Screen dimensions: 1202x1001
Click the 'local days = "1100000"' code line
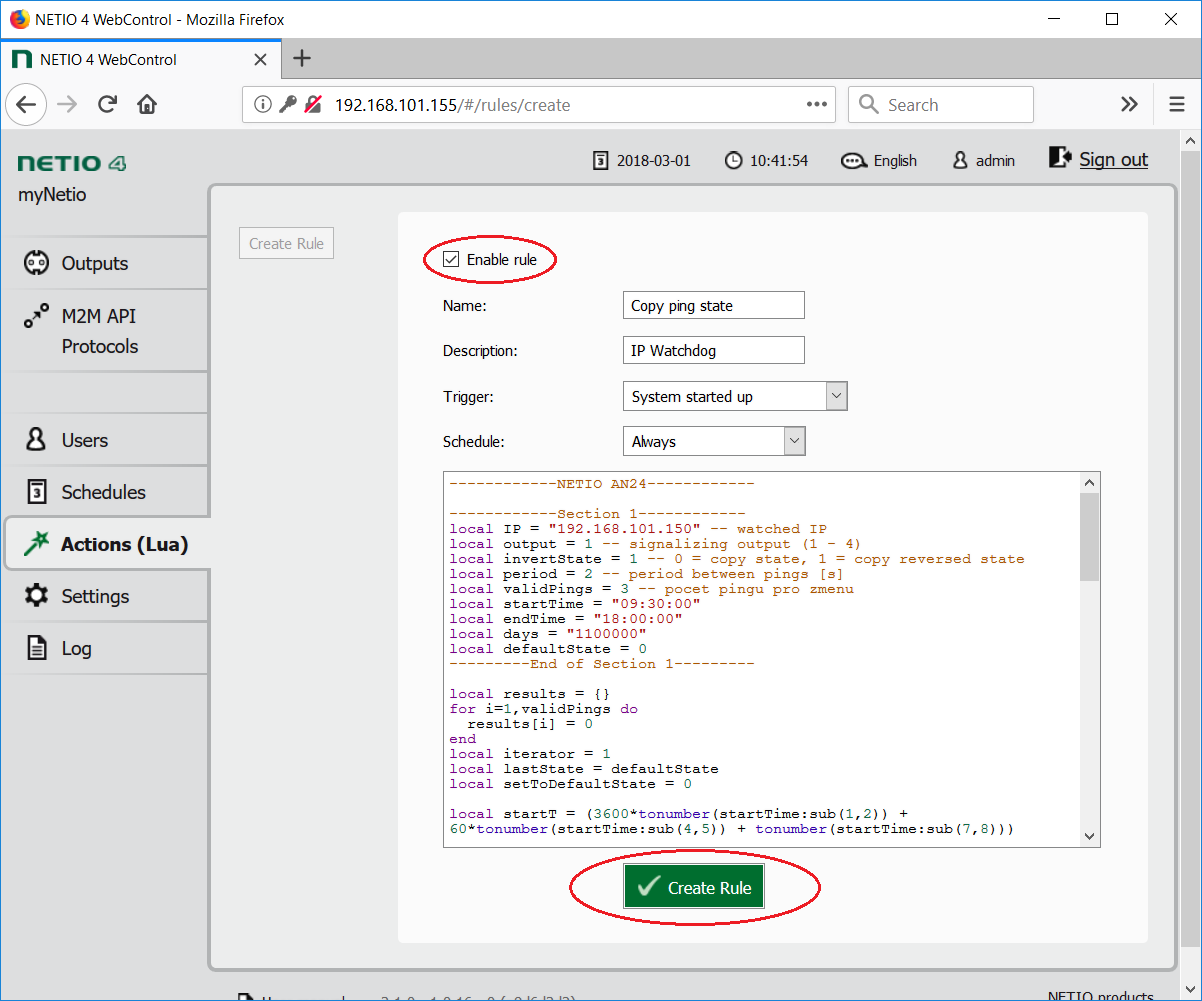pos(548,634)
